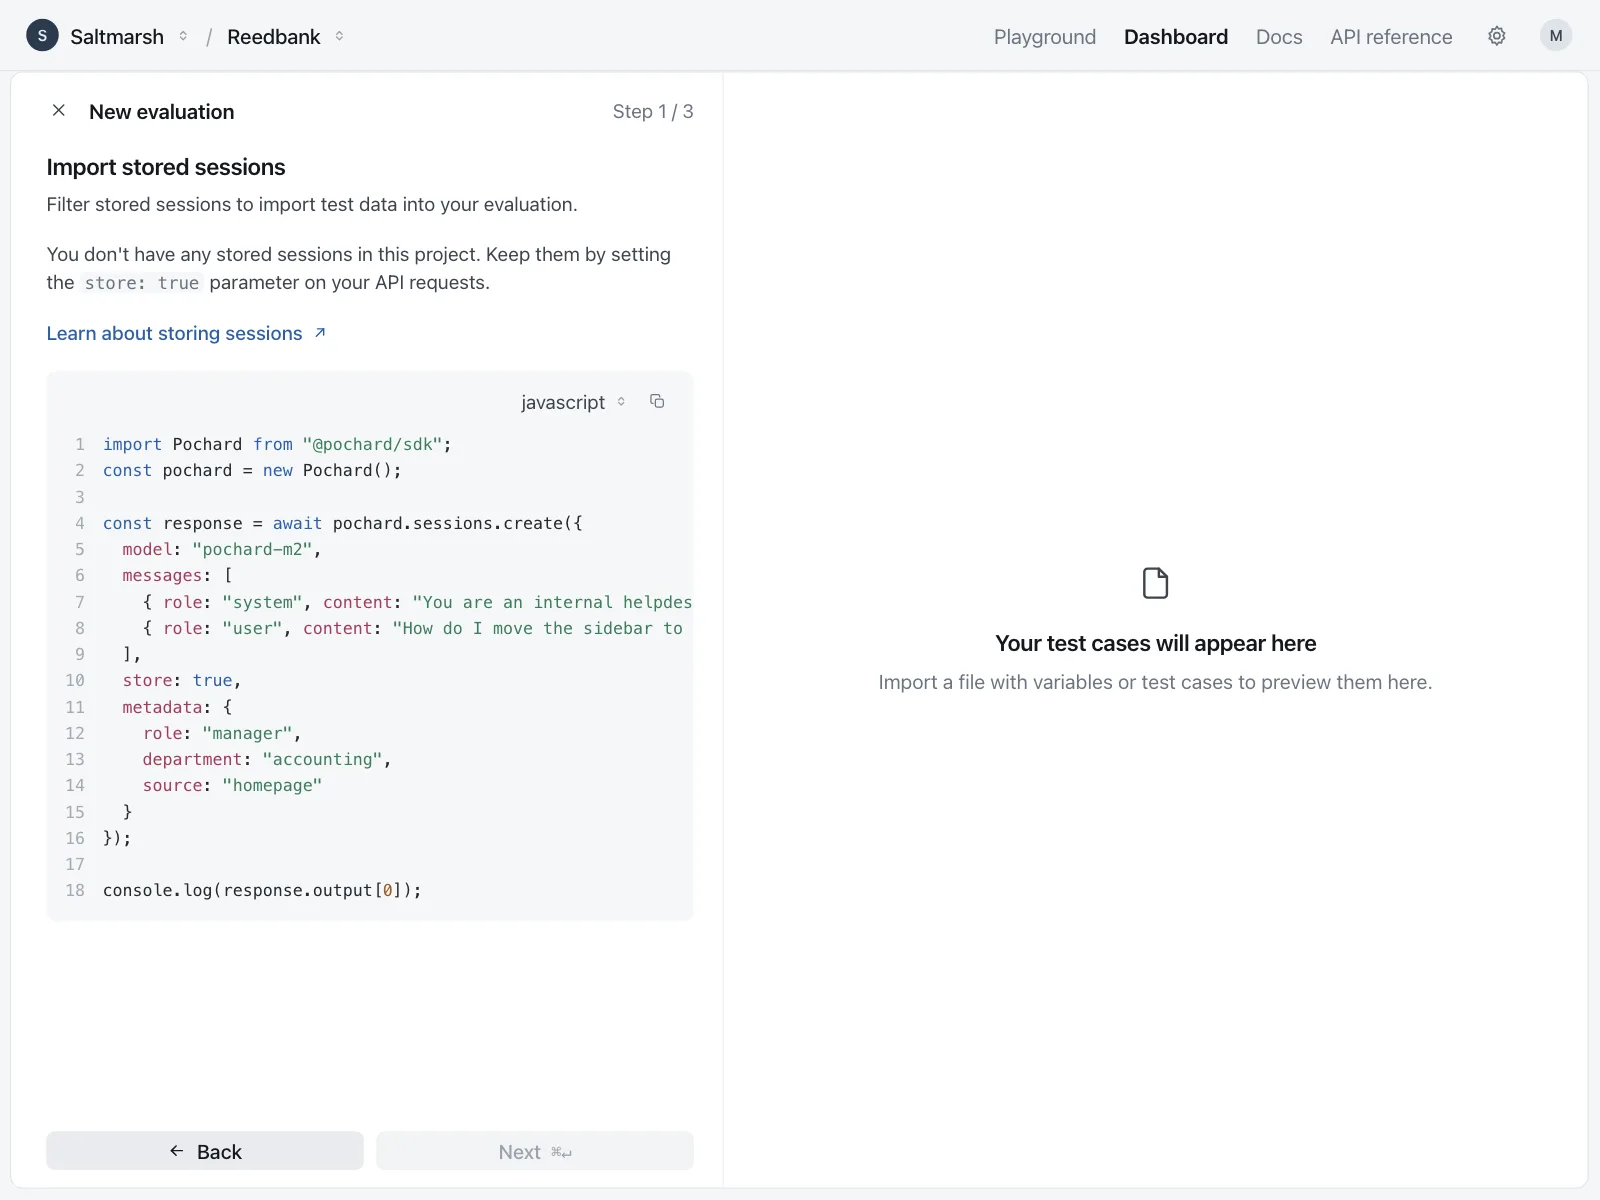The width and height of the screenshot is (1600, 1200).
Task: Switch to the Dashboard tab
Action: (x=1175, y=37)
